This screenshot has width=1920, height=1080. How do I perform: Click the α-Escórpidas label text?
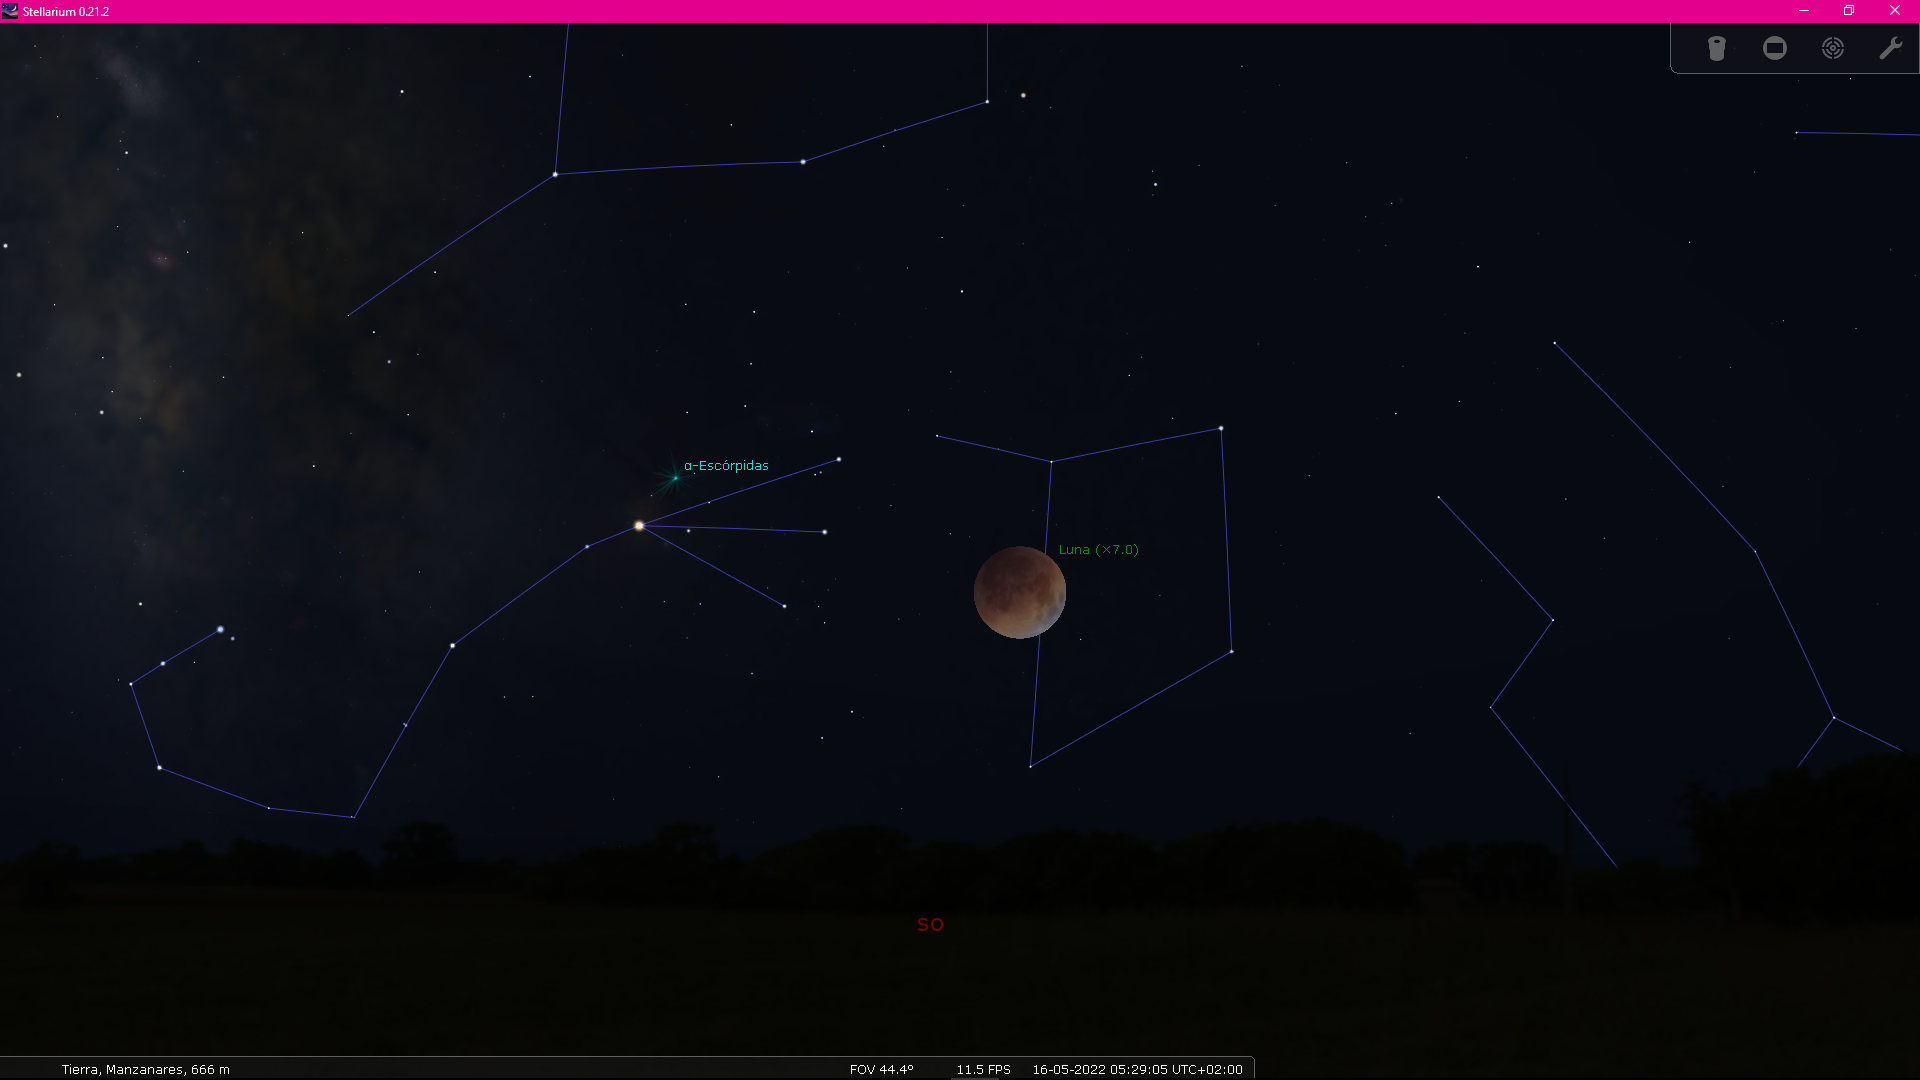tap(726, 465)
